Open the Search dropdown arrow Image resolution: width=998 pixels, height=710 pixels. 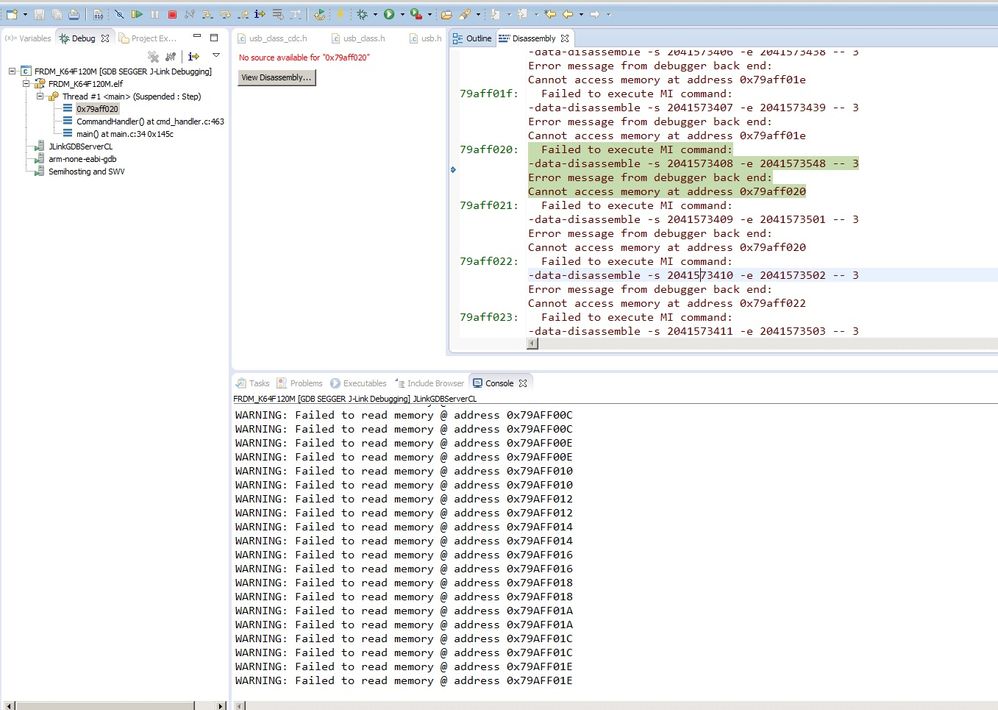click(x=478, y=14)
